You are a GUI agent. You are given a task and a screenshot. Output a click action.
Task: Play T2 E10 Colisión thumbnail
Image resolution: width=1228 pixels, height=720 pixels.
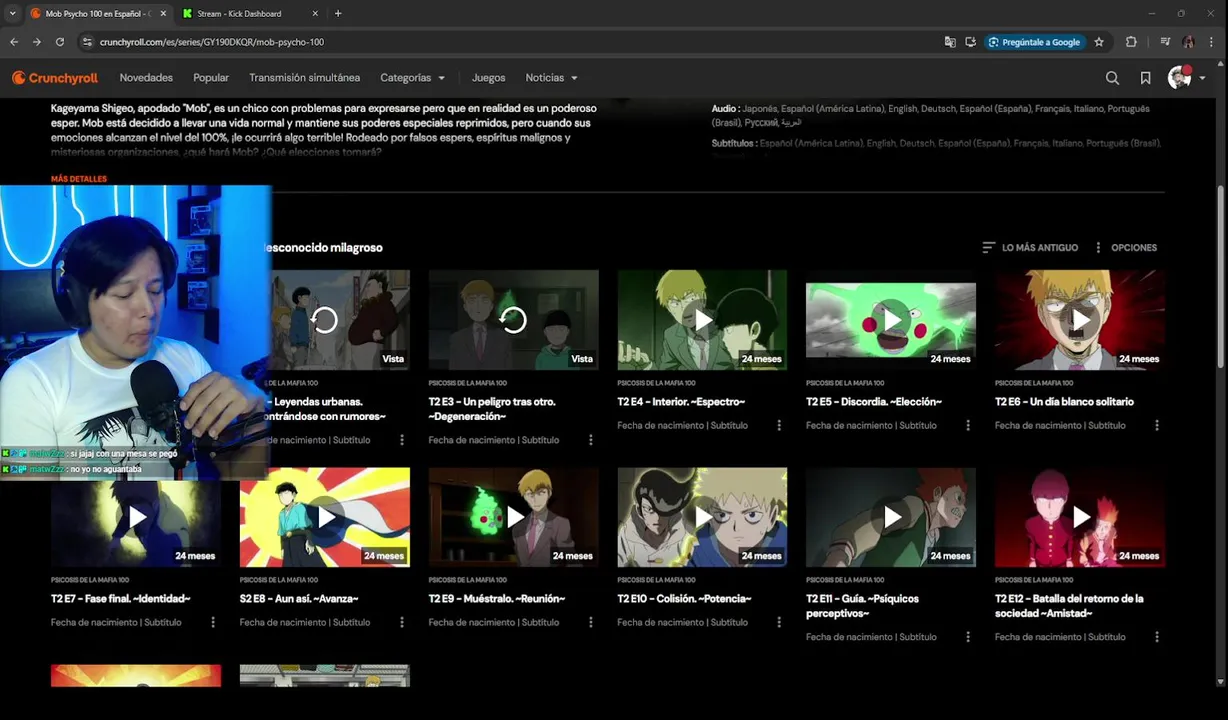tap(702, 517)
